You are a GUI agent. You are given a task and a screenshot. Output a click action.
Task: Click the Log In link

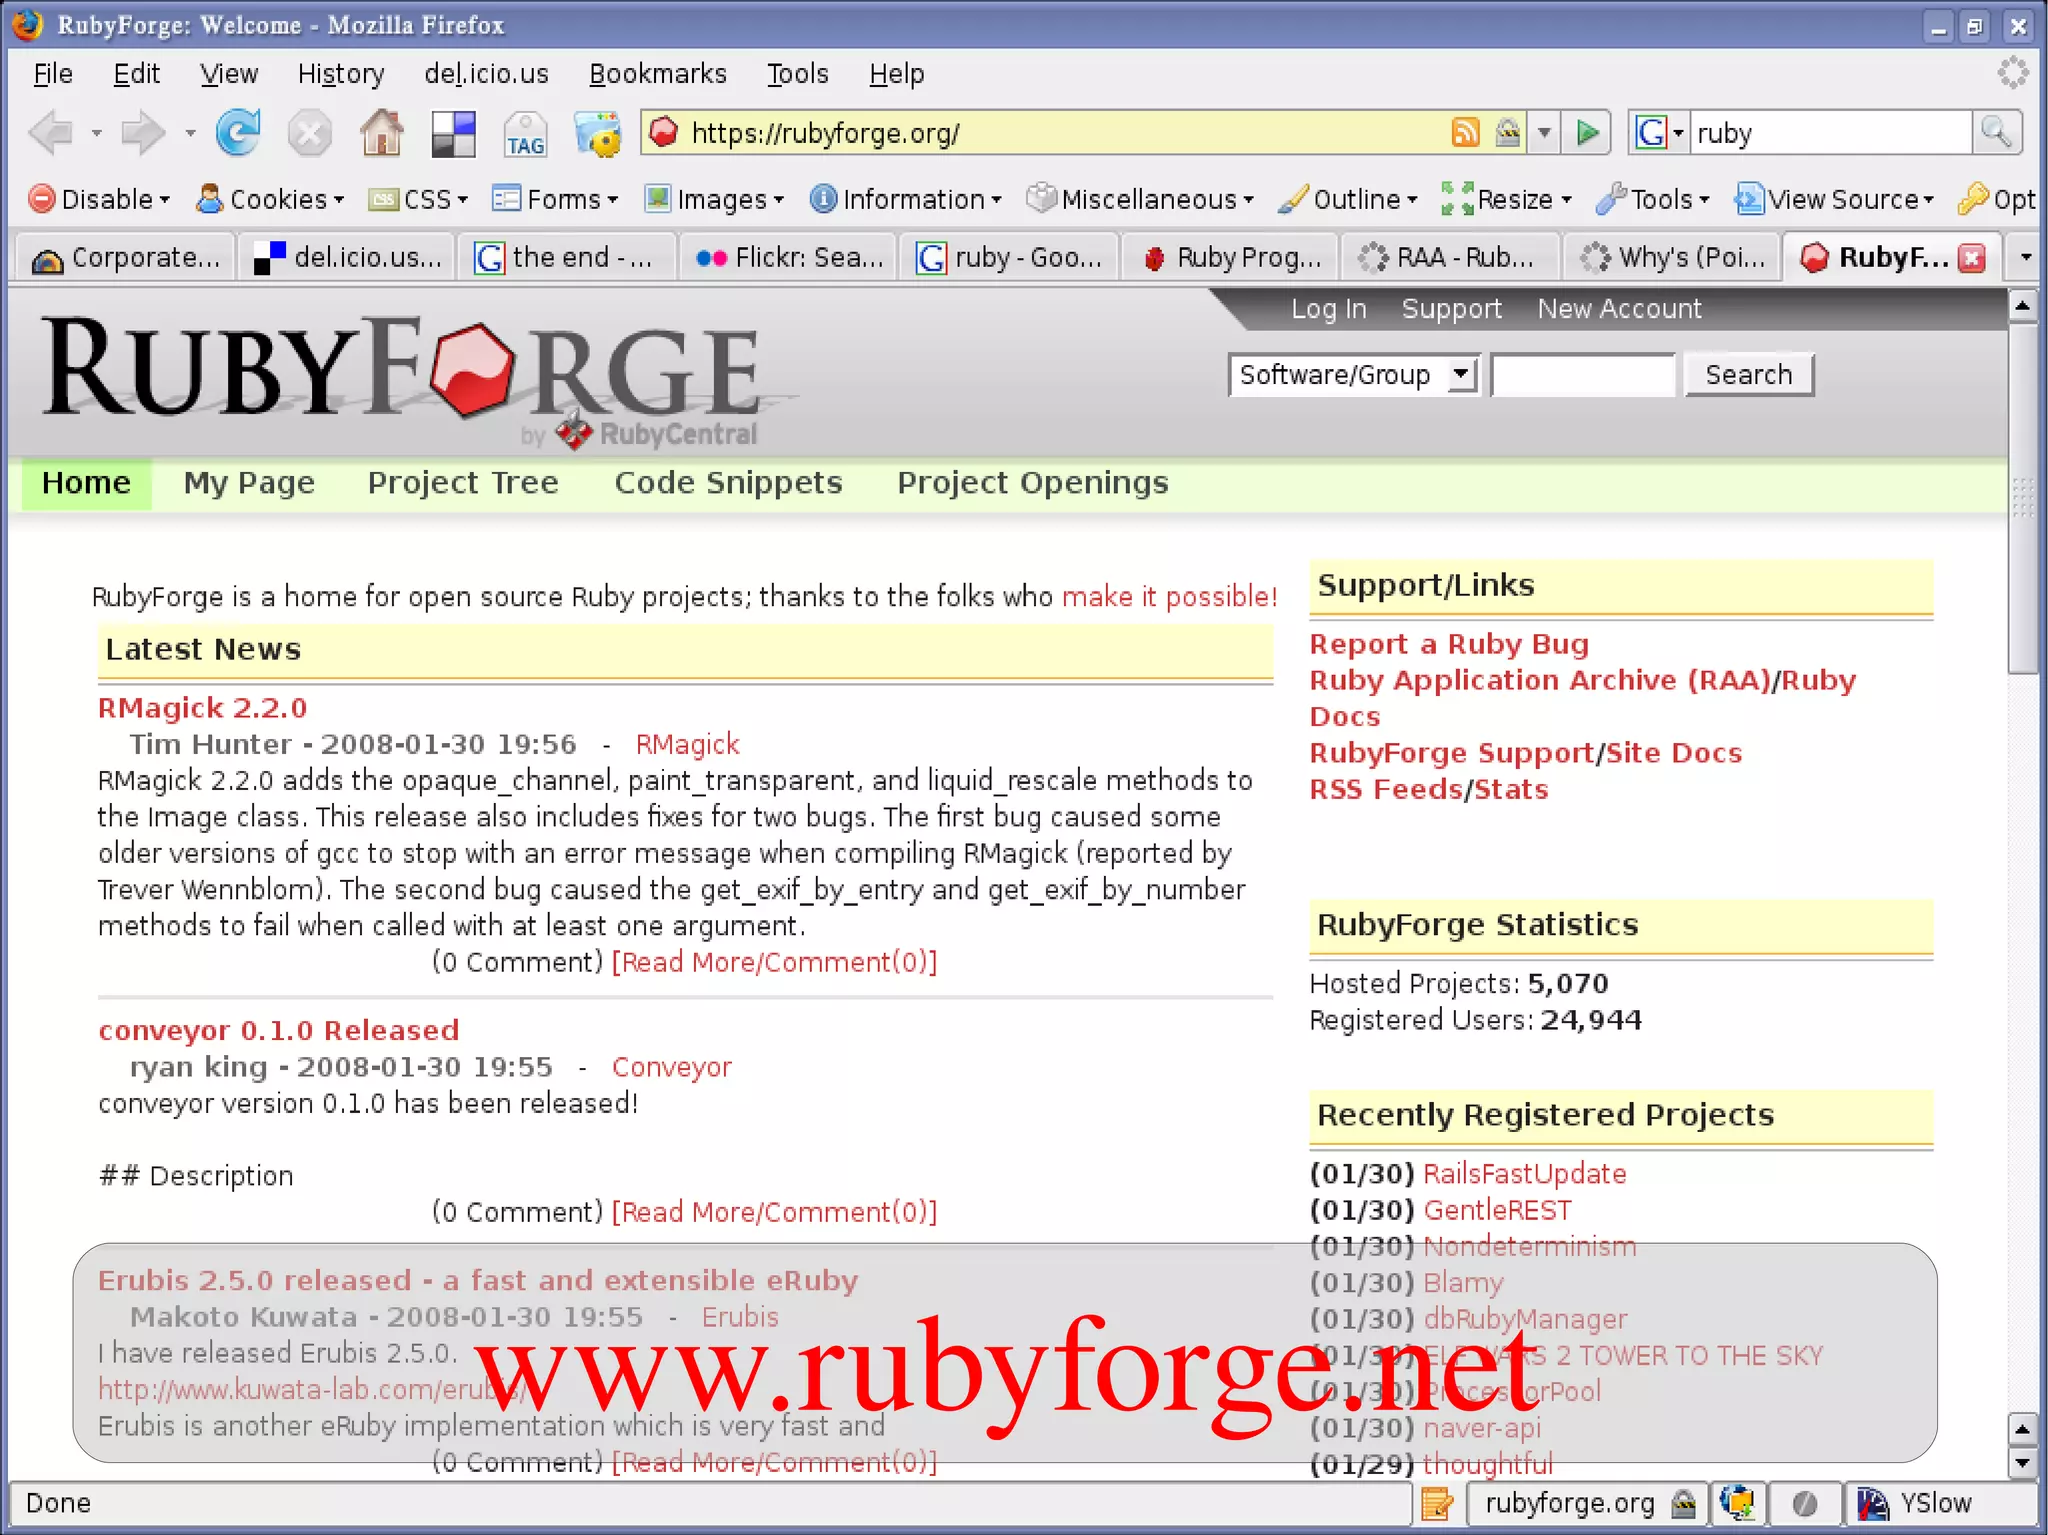tap(1328, 309)
